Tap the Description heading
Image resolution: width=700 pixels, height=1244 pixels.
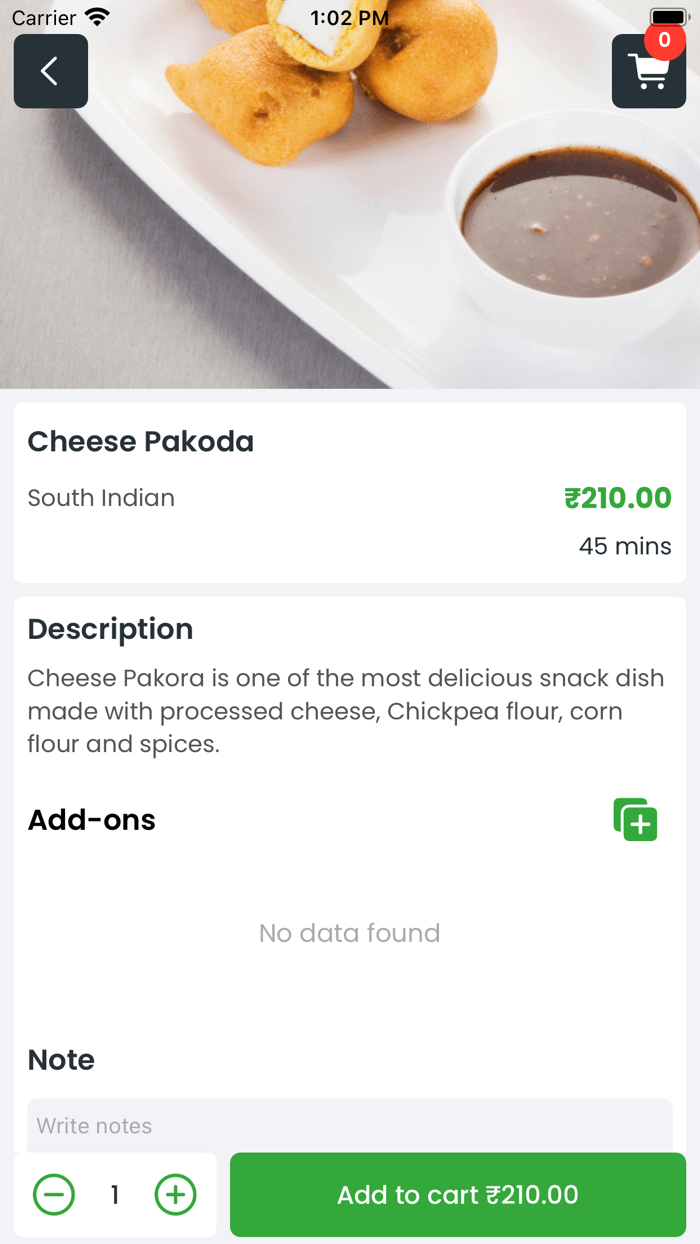point(110,629)
